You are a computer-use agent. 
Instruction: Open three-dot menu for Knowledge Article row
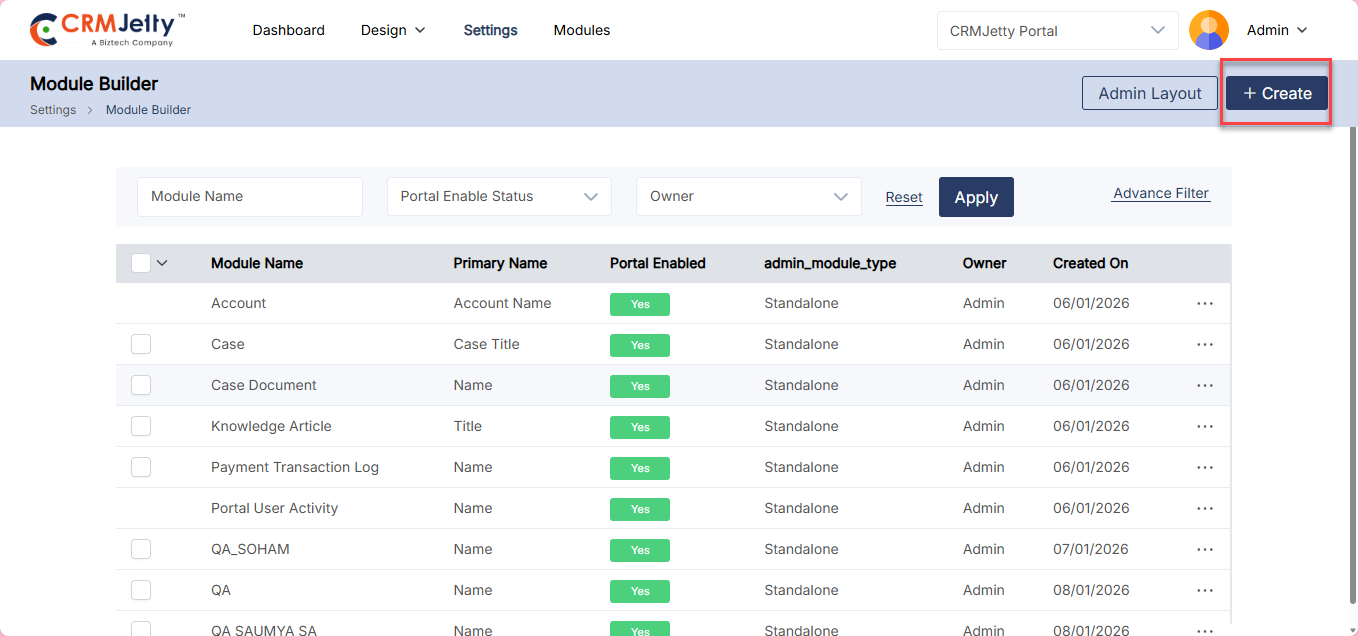1204,426
